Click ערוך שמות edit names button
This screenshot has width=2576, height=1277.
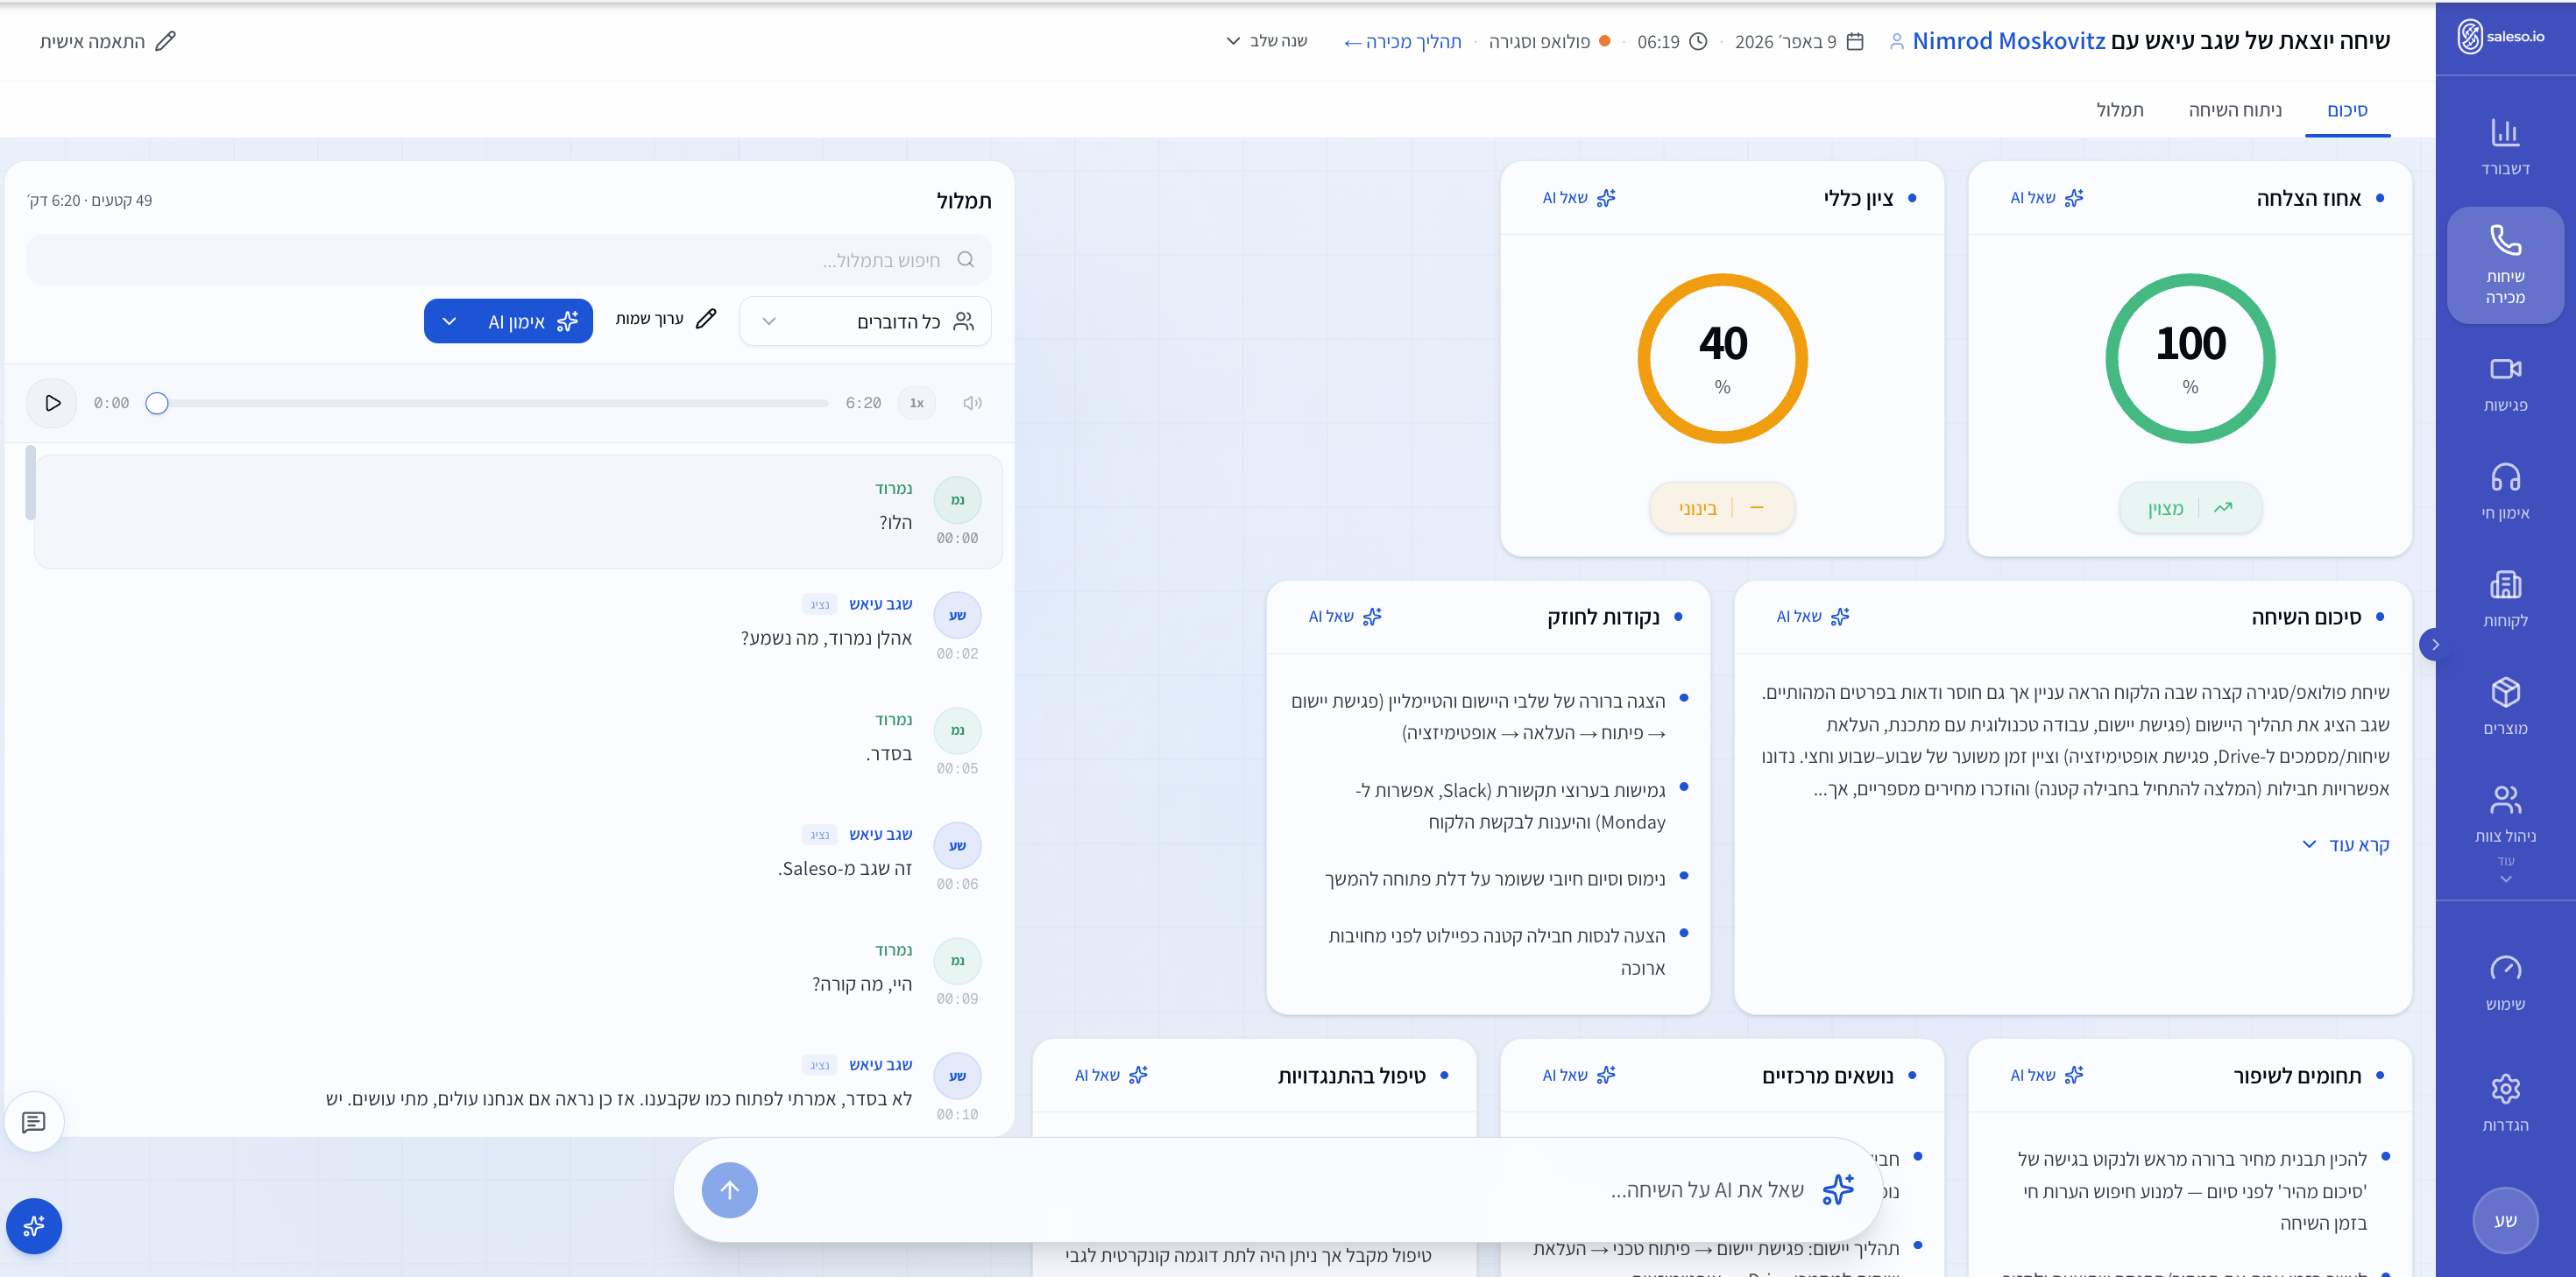pos(666,319)
